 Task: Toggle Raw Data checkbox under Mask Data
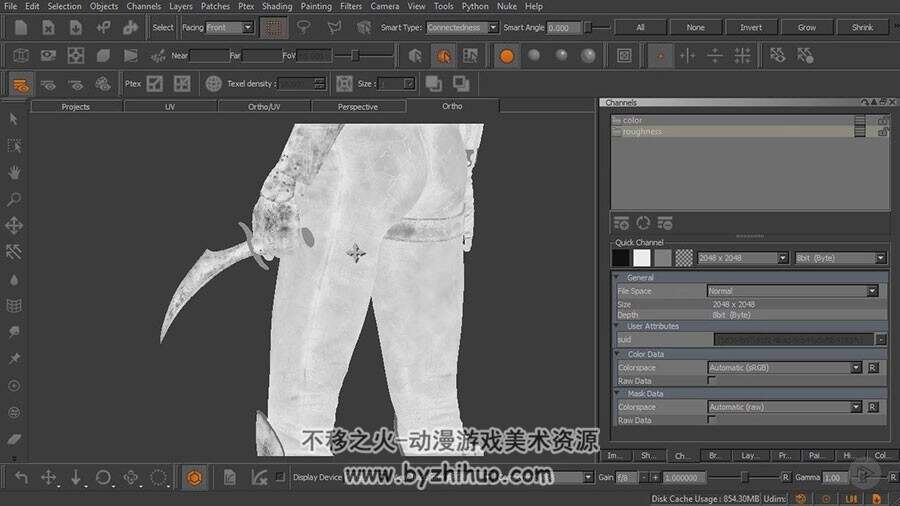click(x=711, y=420)
